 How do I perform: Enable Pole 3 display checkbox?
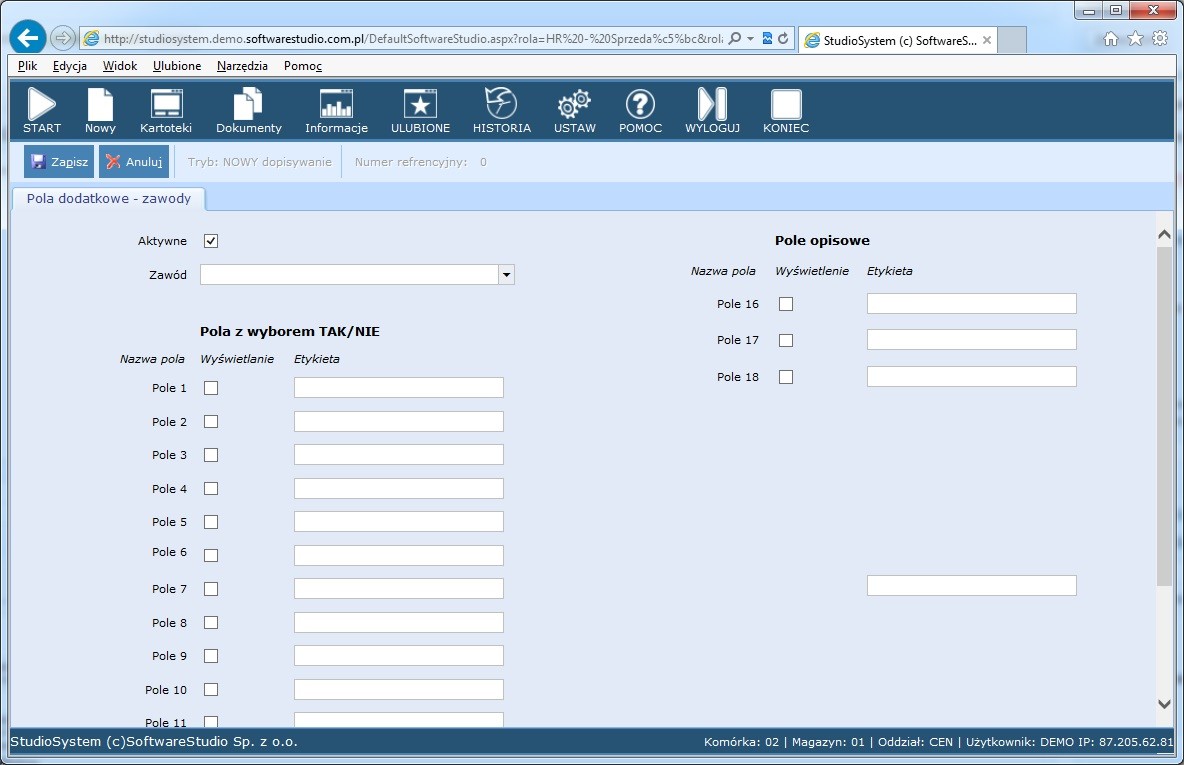[211, 455]
